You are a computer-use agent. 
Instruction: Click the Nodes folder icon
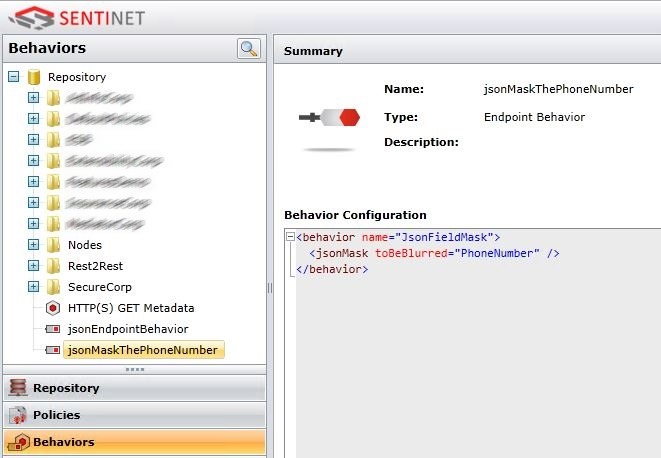click(x=54, y=245)
